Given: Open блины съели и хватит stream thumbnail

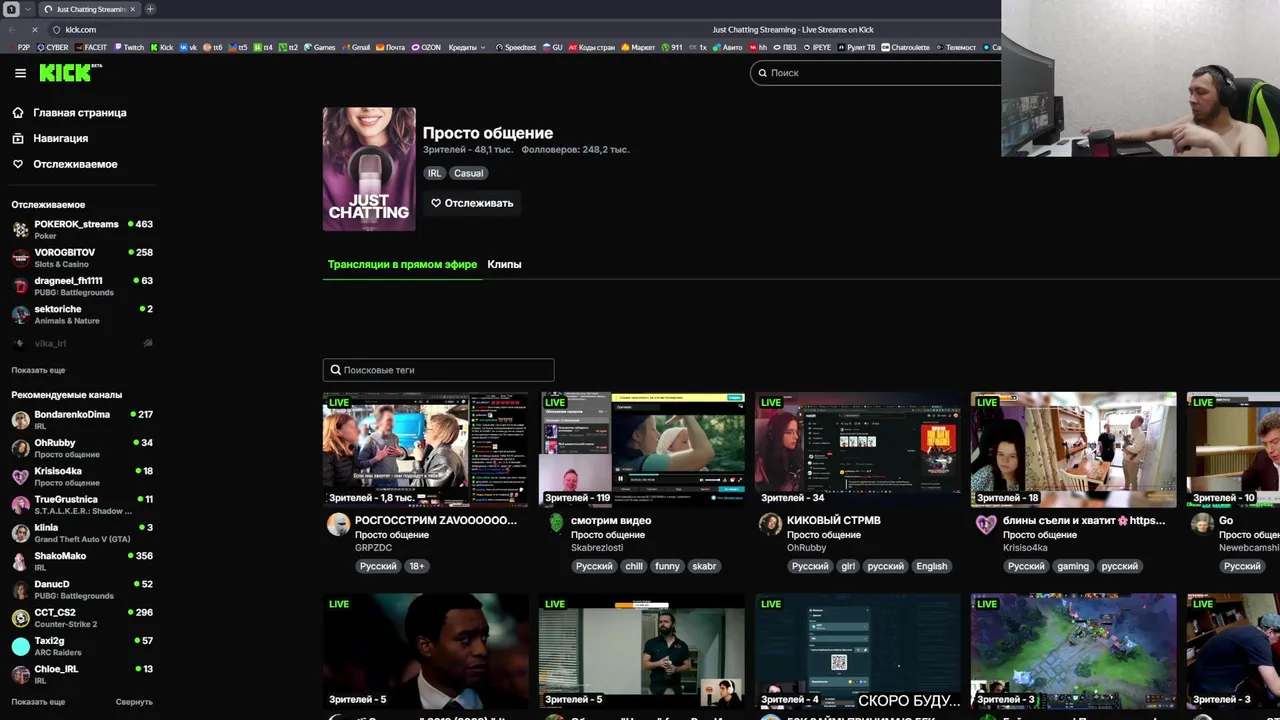Looking at the screenshot, I should (1074, 450).
